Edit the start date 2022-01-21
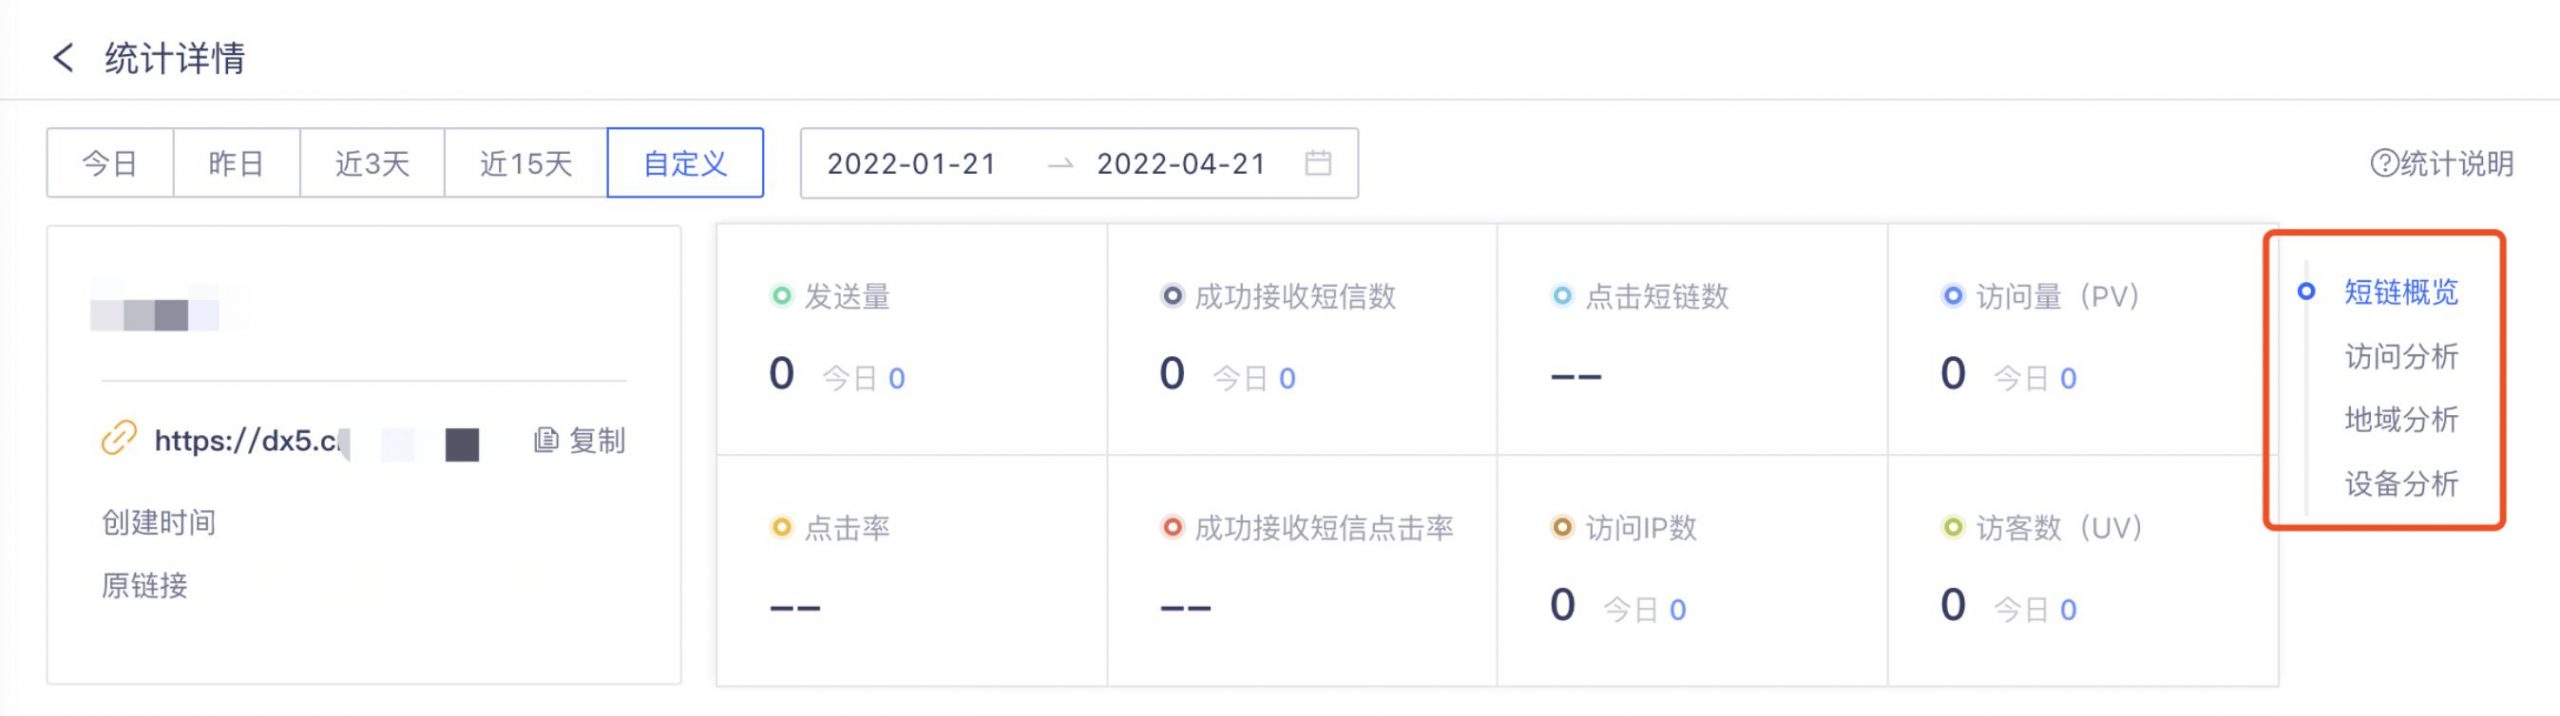 pyautogui.click(x=911, y=163)
